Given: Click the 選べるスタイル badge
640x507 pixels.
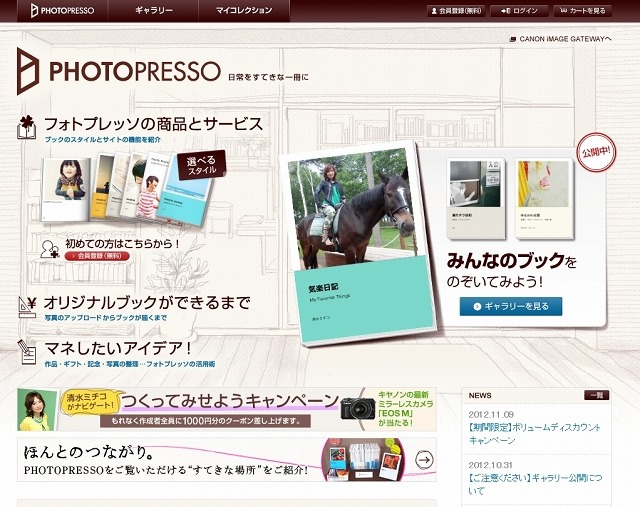Looking at the screenshot, I should coord(201,166).
